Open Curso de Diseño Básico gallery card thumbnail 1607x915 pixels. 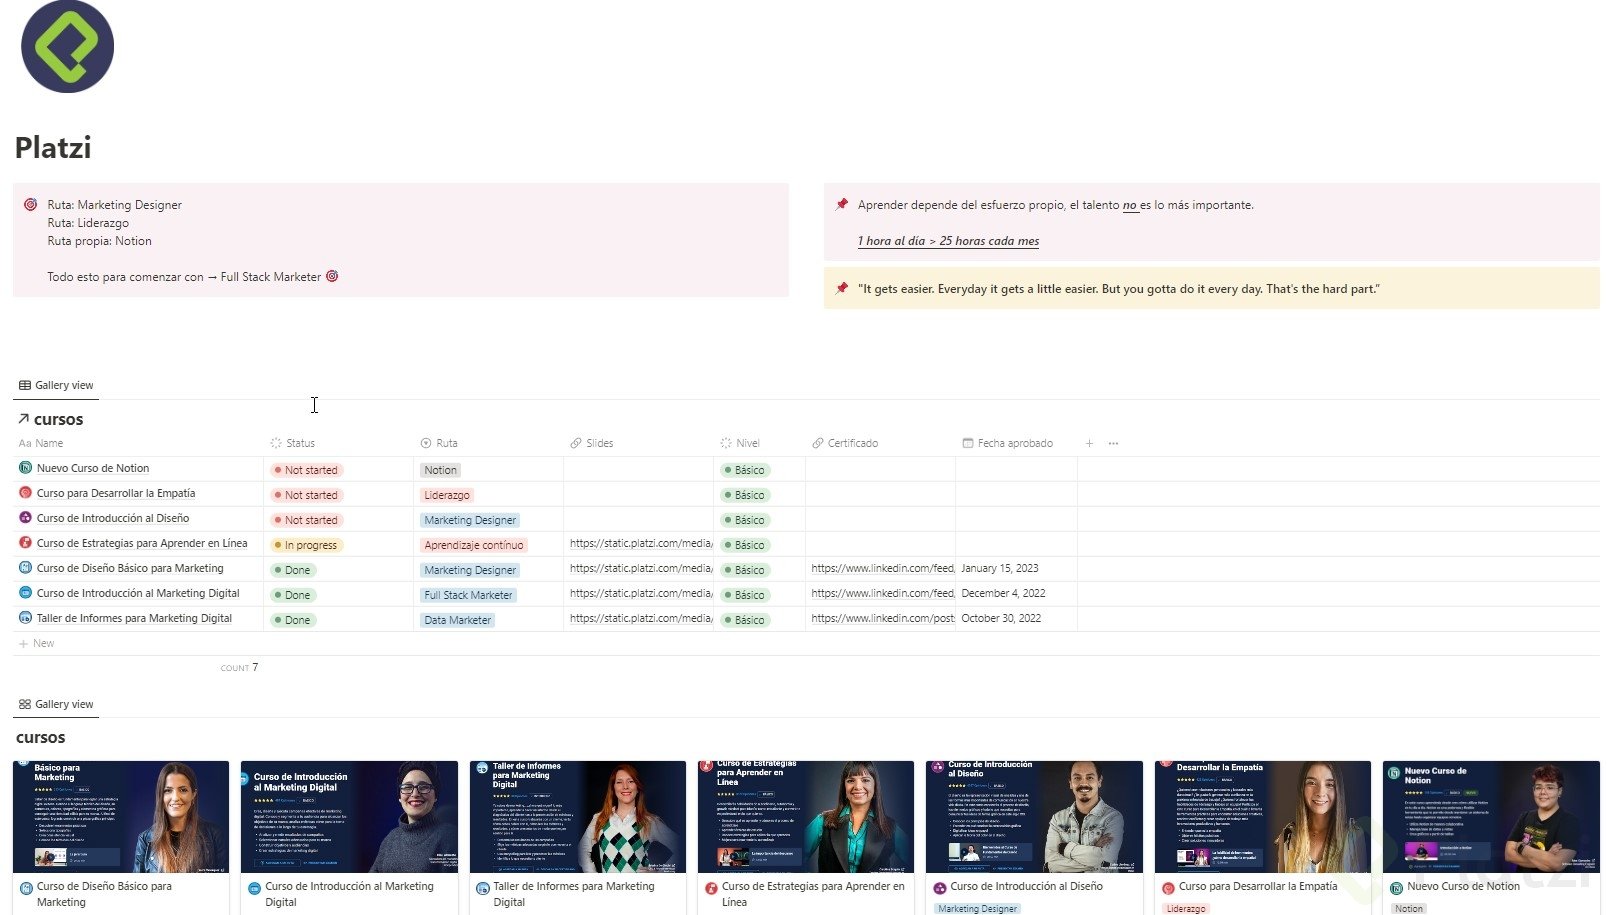coord(121,817)
